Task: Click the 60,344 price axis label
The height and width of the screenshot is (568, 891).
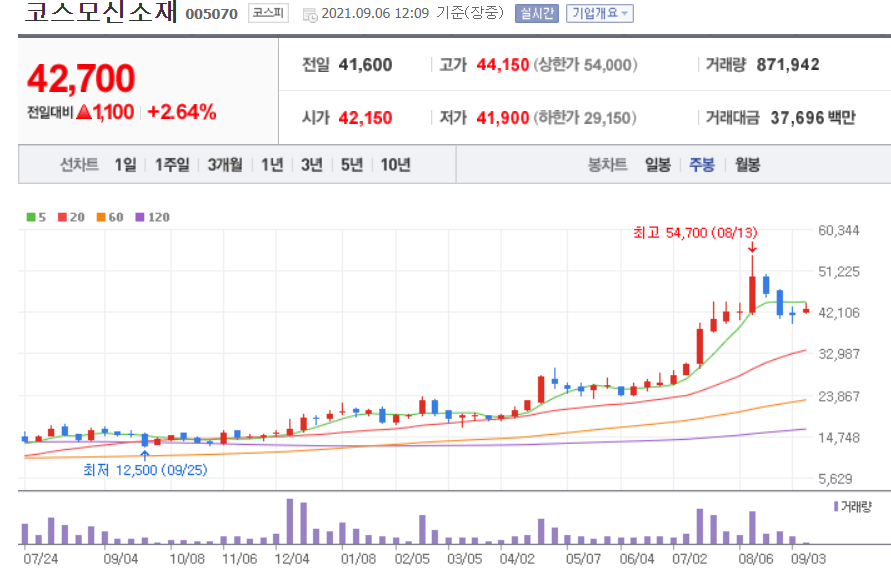Action: (839, 230)
